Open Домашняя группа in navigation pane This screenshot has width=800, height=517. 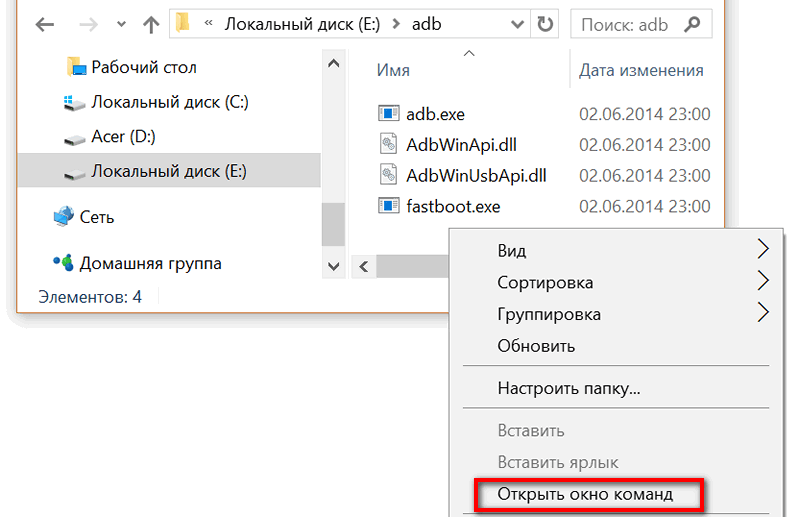[x=138, y=263]
